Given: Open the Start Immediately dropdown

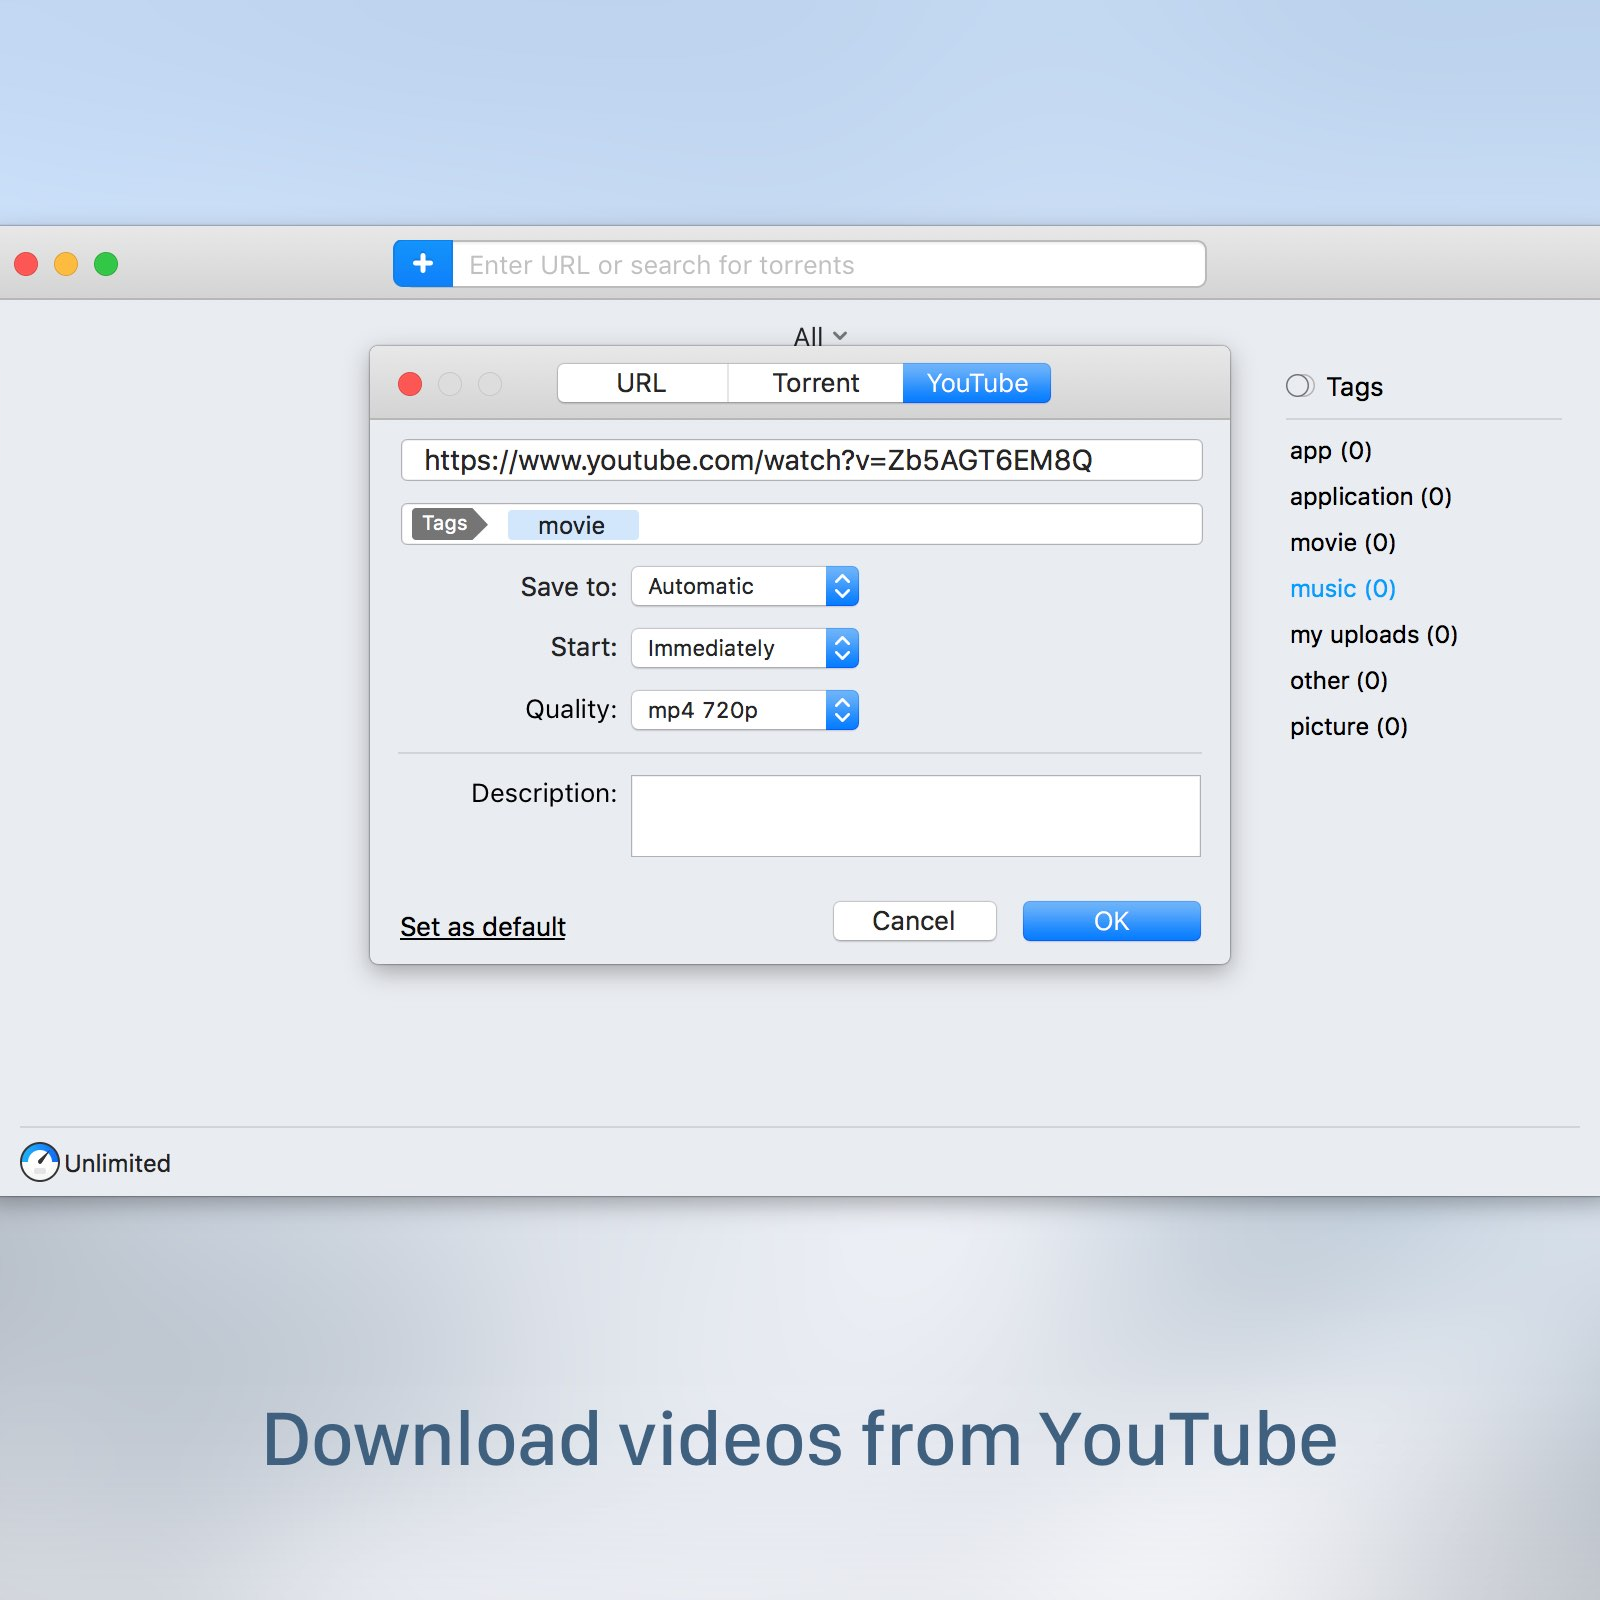Looking at the screenshot, I should click(745, 648).
